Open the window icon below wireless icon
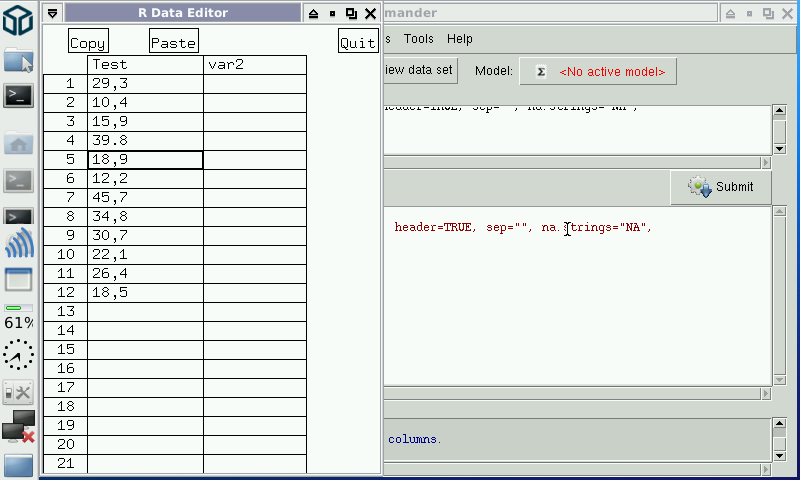800x480 pixels. click(x=18, y=280)
